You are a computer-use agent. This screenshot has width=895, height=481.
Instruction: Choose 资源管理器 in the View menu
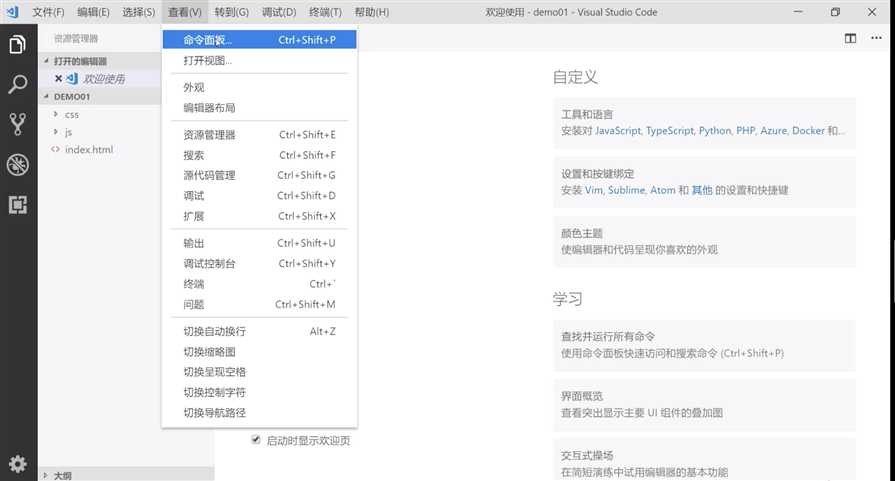[x=260, y=135]
